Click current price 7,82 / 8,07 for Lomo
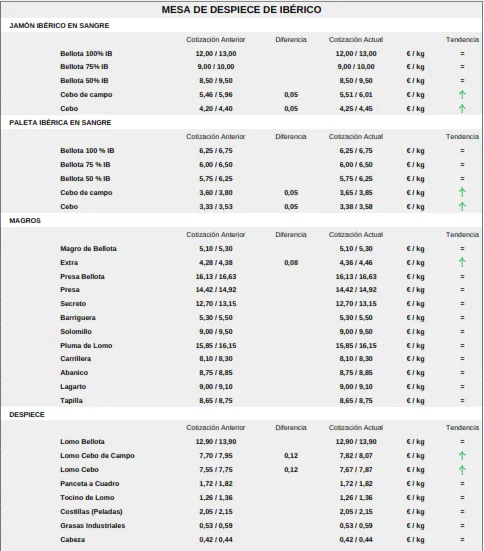Viewport: 484px width, 551px height. [x=356, y=455]
